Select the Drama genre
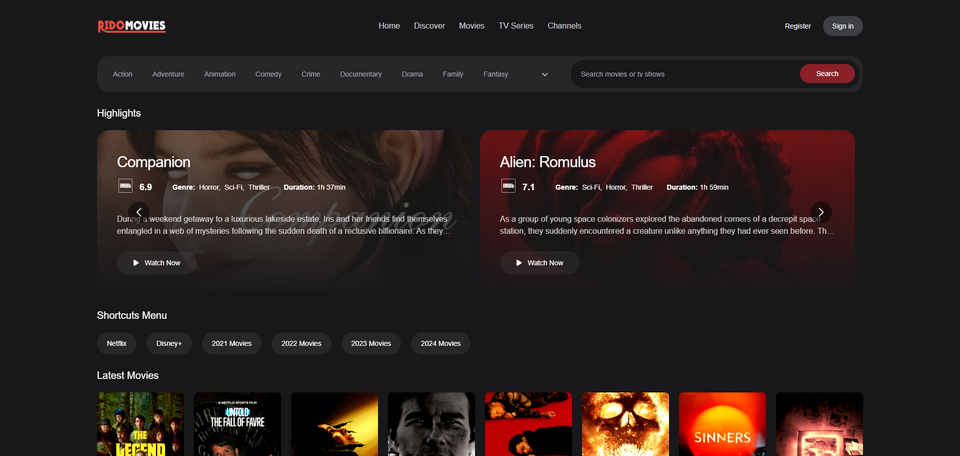Screen dimensions: 960x456 pyautogui.click(x=412, y=74)
